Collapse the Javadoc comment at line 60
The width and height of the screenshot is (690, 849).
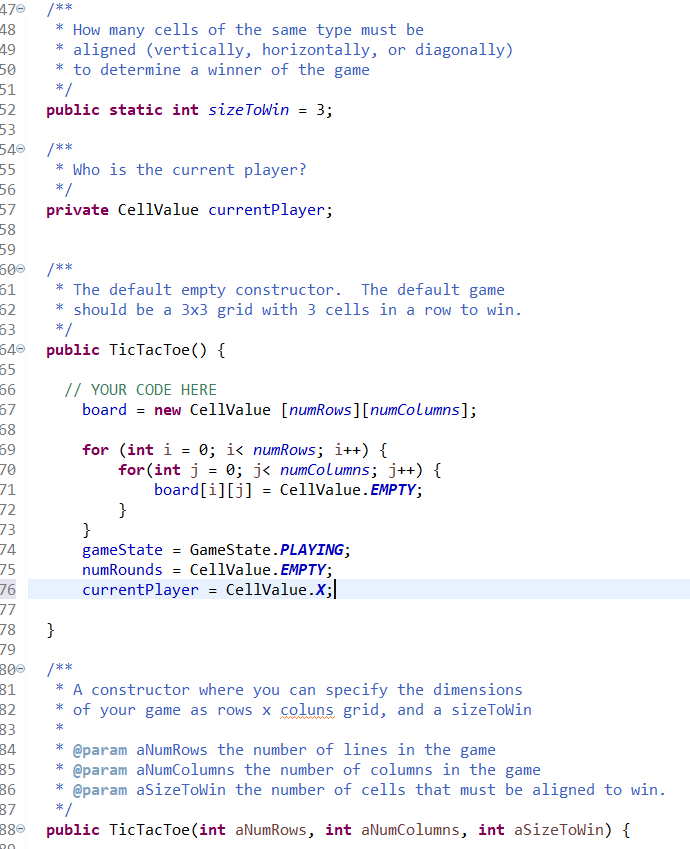(x=21, y=269)
